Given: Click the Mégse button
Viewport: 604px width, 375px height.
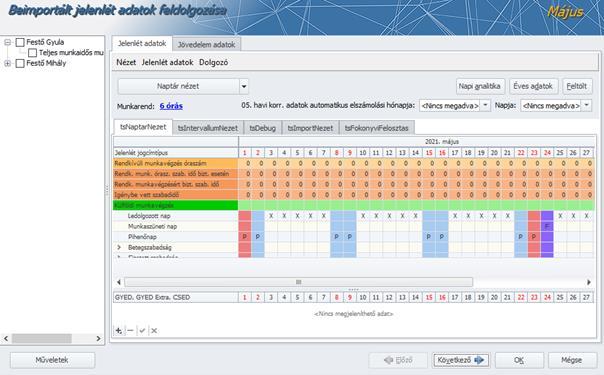Looking at the screenshot, I should pos(572,360).
